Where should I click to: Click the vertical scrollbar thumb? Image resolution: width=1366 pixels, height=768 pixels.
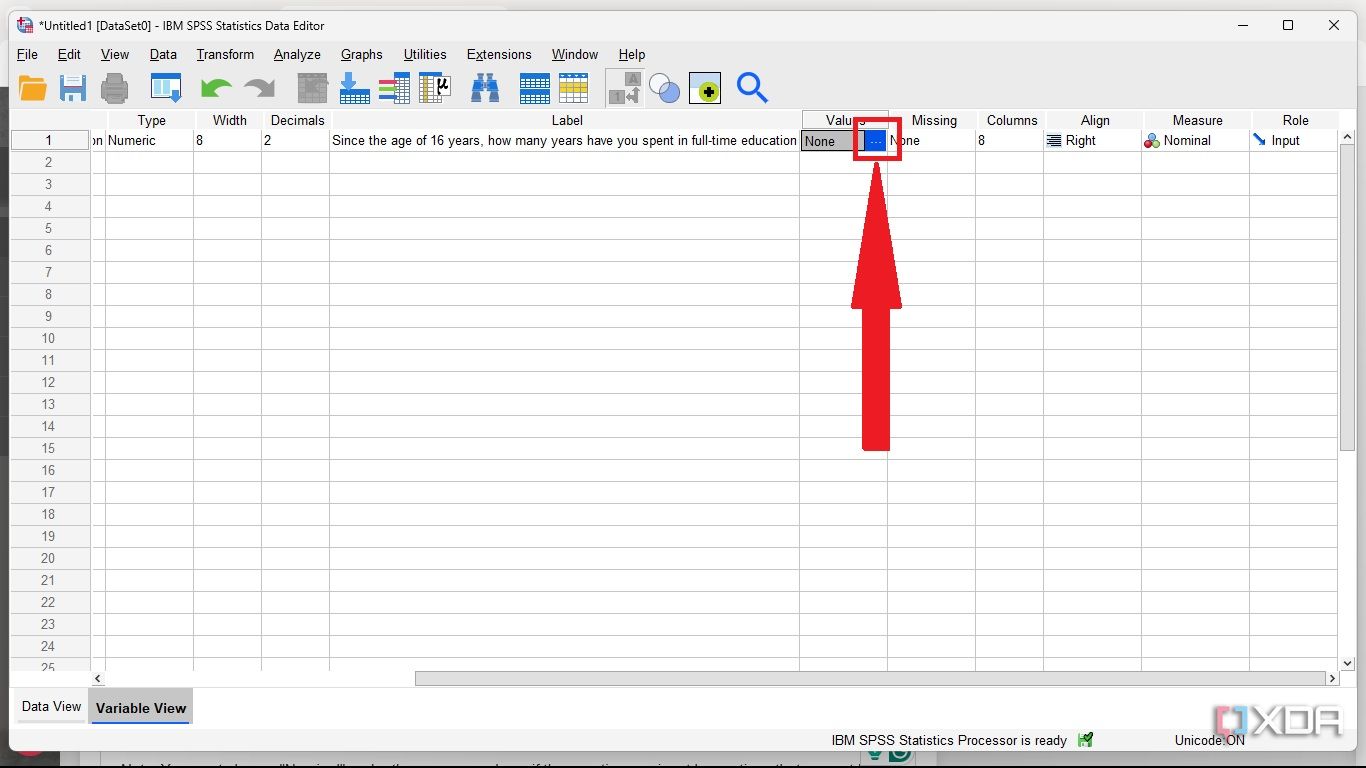click(1347, 298)
